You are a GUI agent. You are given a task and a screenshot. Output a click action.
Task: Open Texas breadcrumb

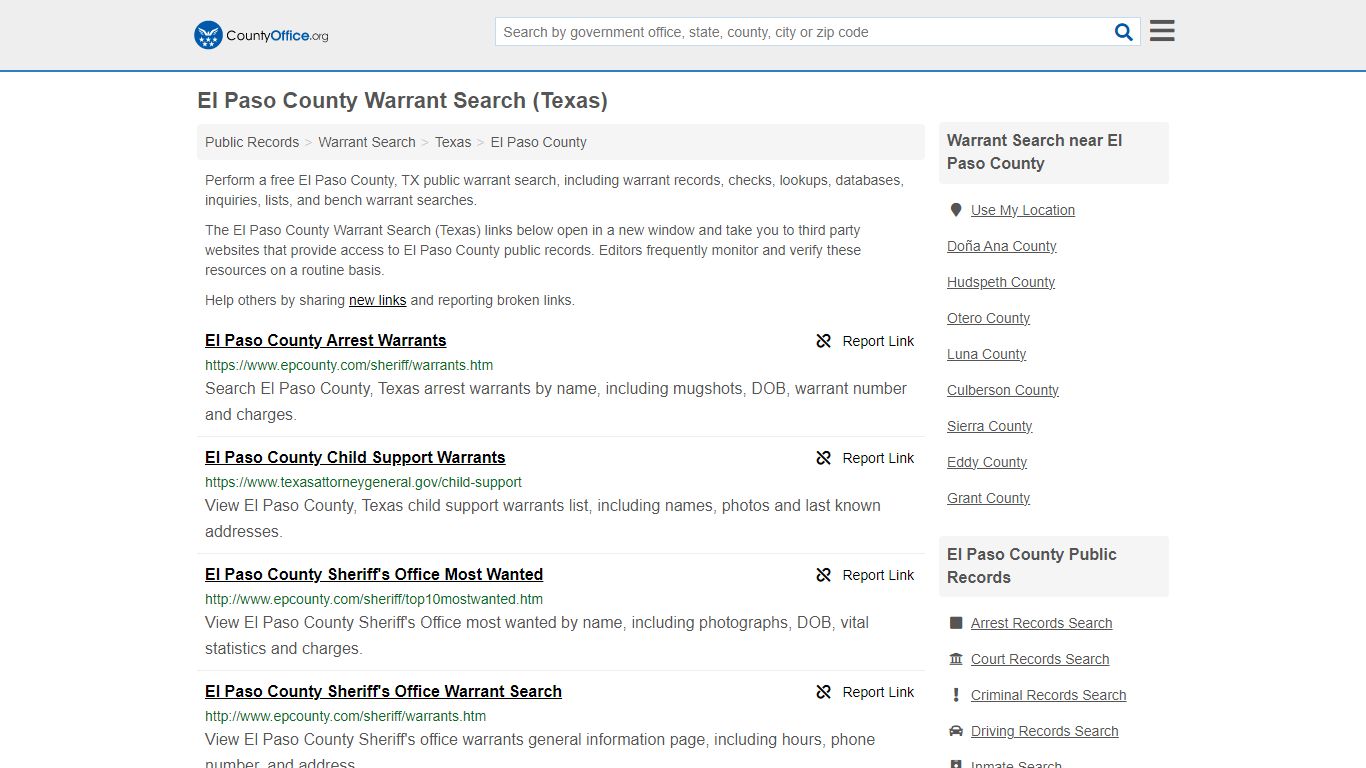coord(453,142)
